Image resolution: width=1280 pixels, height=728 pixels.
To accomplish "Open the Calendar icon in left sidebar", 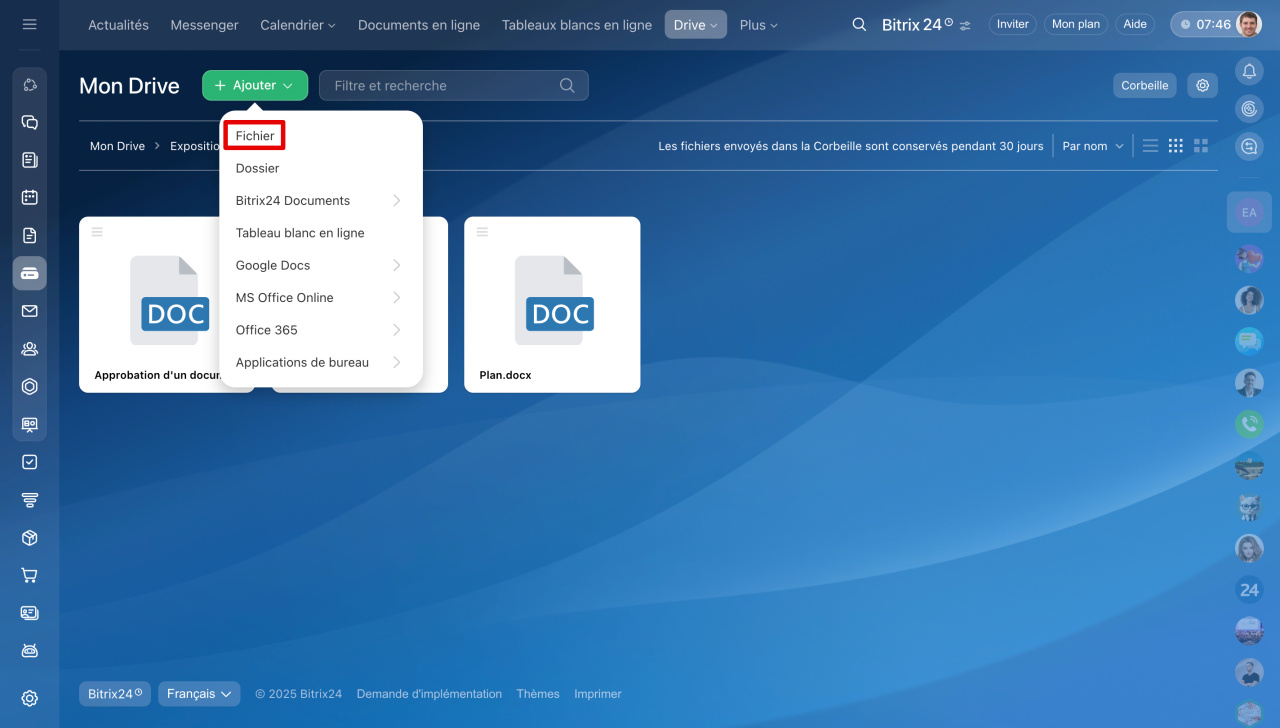I will (x=30, y=197).
